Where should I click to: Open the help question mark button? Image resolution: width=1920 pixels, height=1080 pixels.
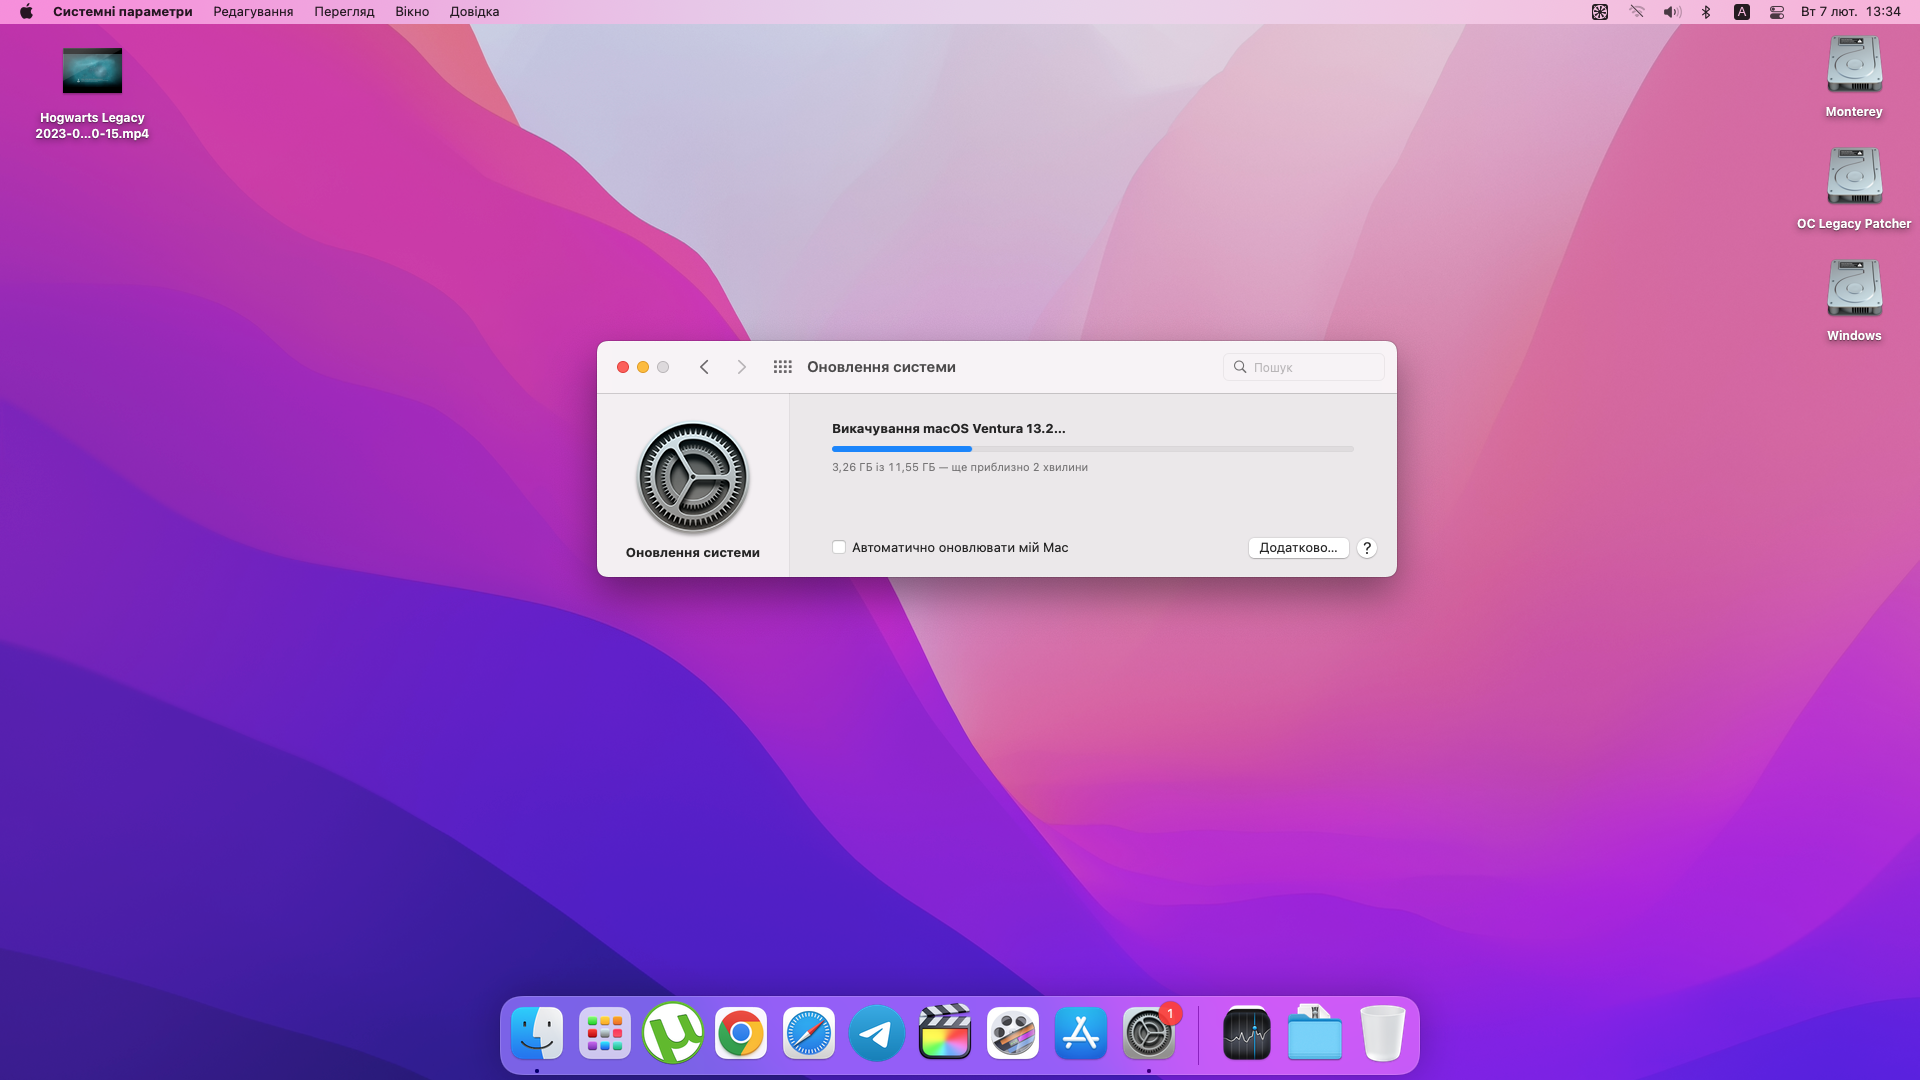(x=1367, y=548)
